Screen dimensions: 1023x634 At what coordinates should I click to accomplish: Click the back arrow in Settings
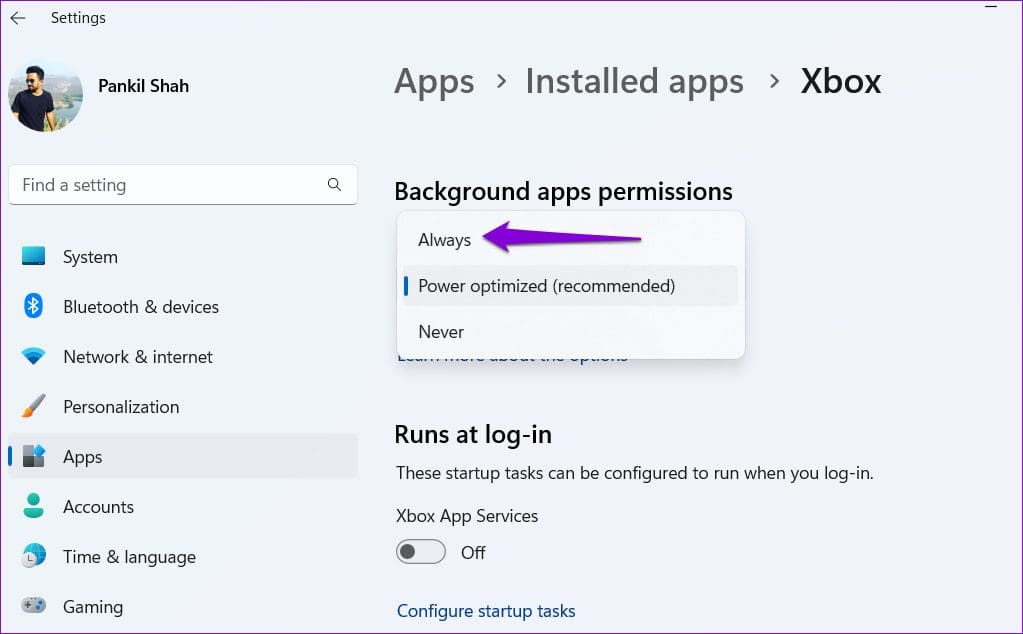click(18, 18)
